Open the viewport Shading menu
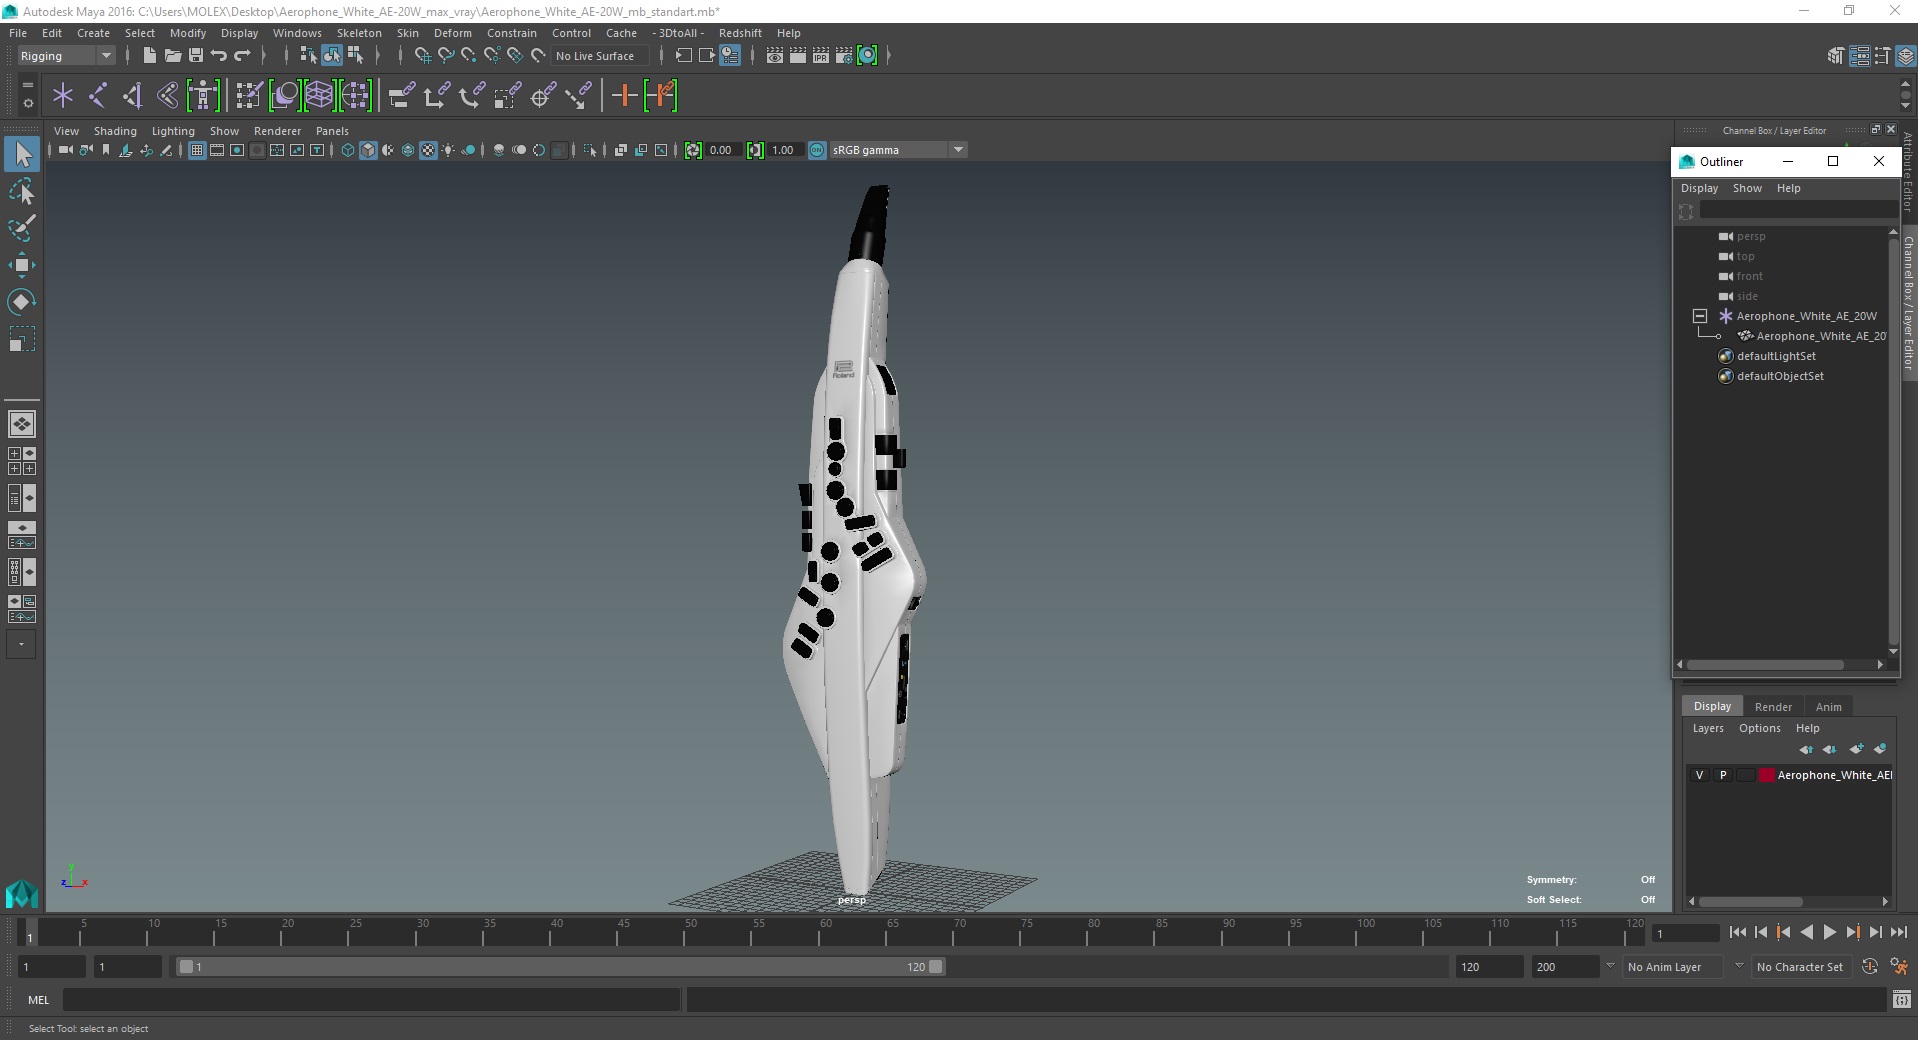Image resolution: width=1918 pixels, height=1040 pixels. pos(115,131)
